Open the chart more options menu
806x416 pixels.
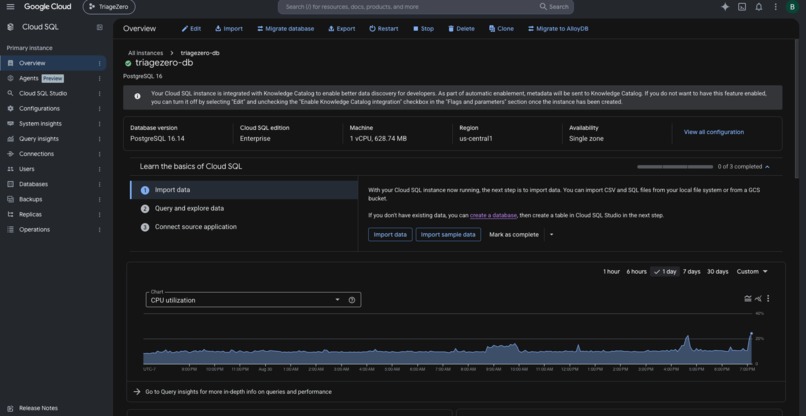coord(768,298)
